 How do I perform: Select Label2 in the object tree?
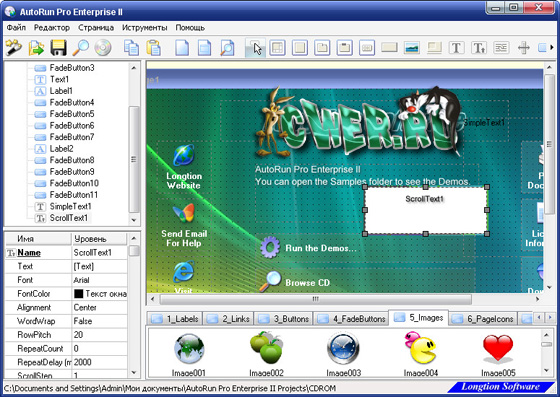pyautogui.click(x=61, y=149)
